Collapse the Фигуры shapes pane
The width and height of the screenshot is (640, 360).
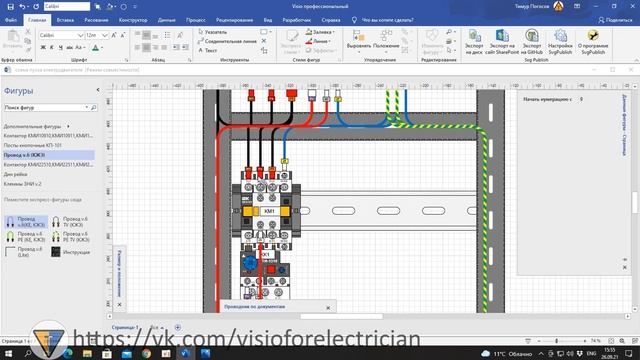click(x=98, y=90)
